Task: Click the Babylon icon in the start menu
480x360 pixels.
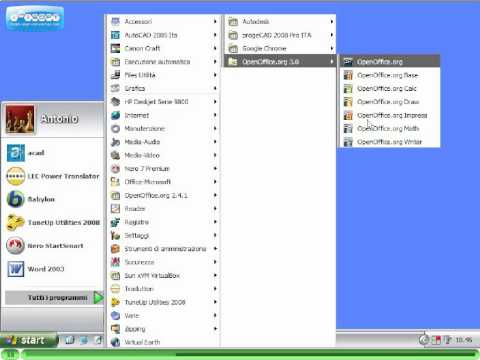Action: tap(16, 199)
